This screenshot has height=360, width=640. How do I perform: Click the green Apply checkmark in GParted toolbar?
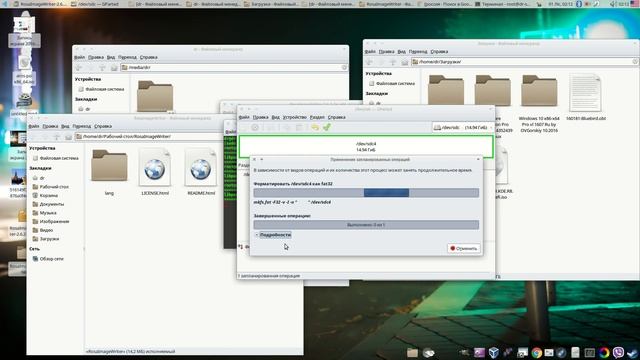coord(327,127)
